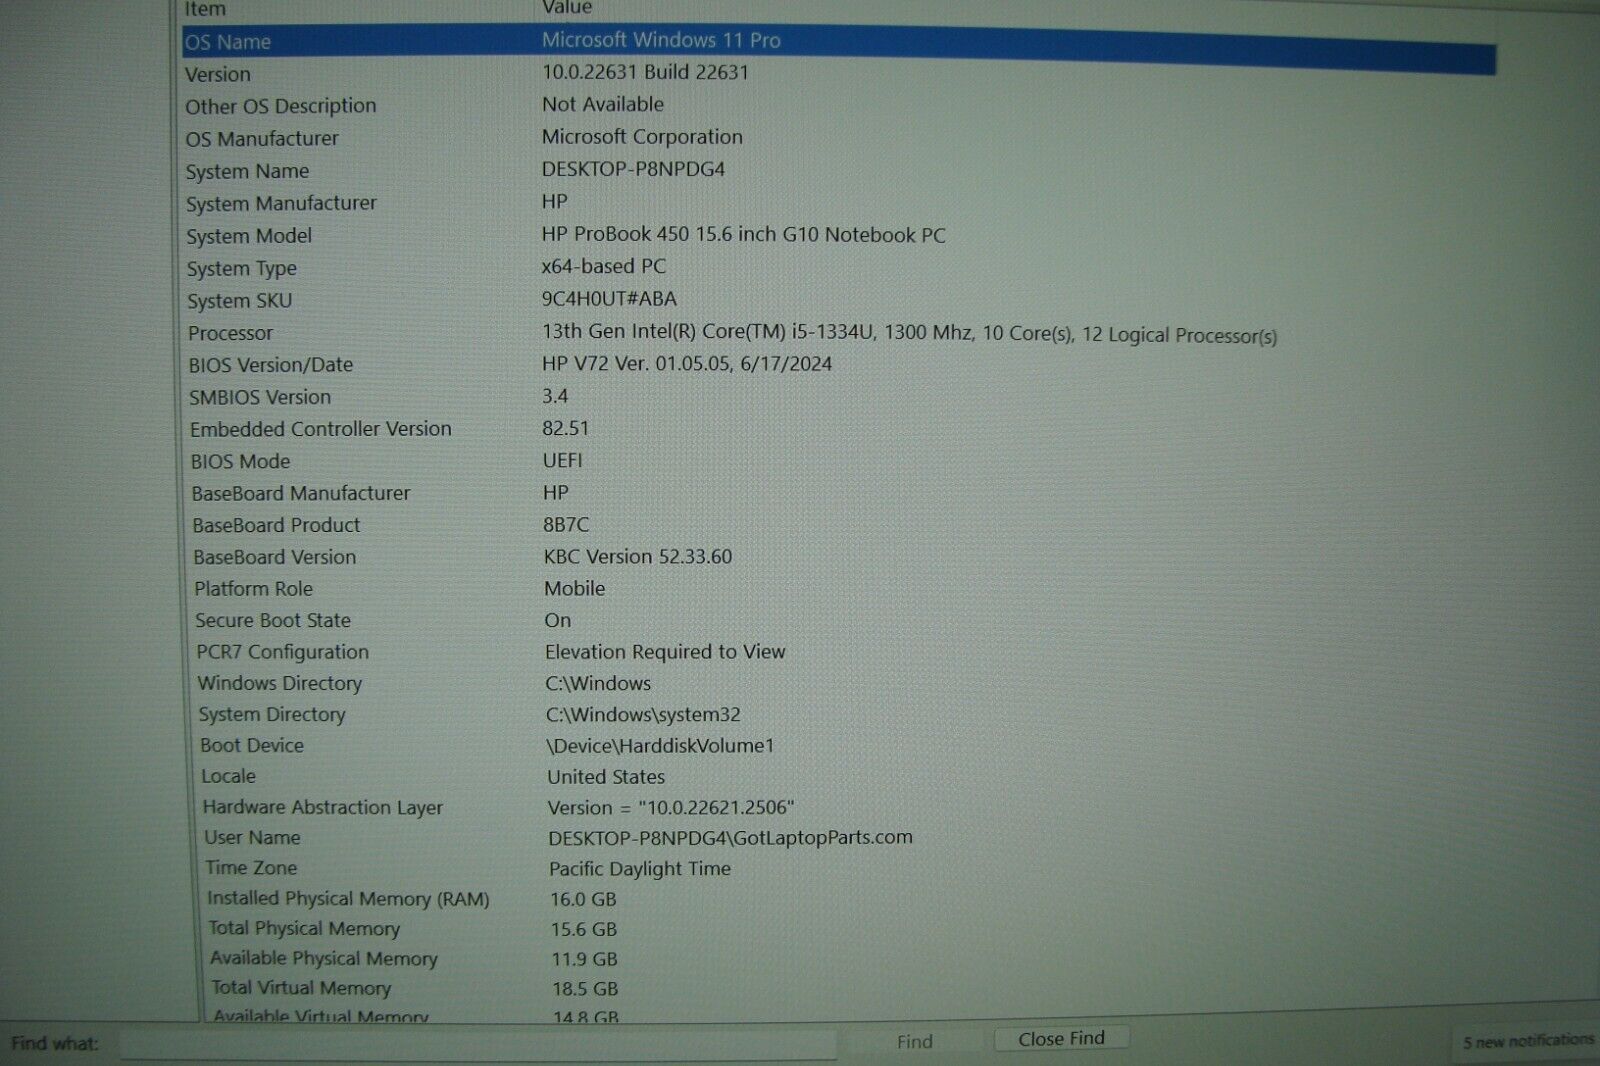The height and width of the screenshot is (1066, 1600).
Task: Select BaseBoard Manufacturer row
Action: tap(301, 494)
